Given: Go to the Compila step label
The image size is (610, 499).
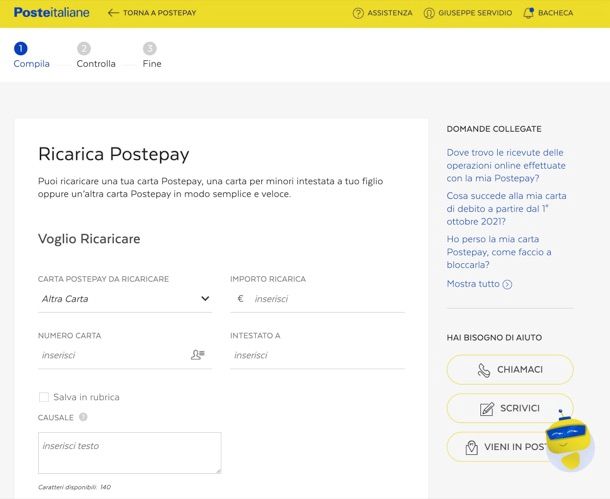Looking at the screenshot, I should tap(32, 64).
